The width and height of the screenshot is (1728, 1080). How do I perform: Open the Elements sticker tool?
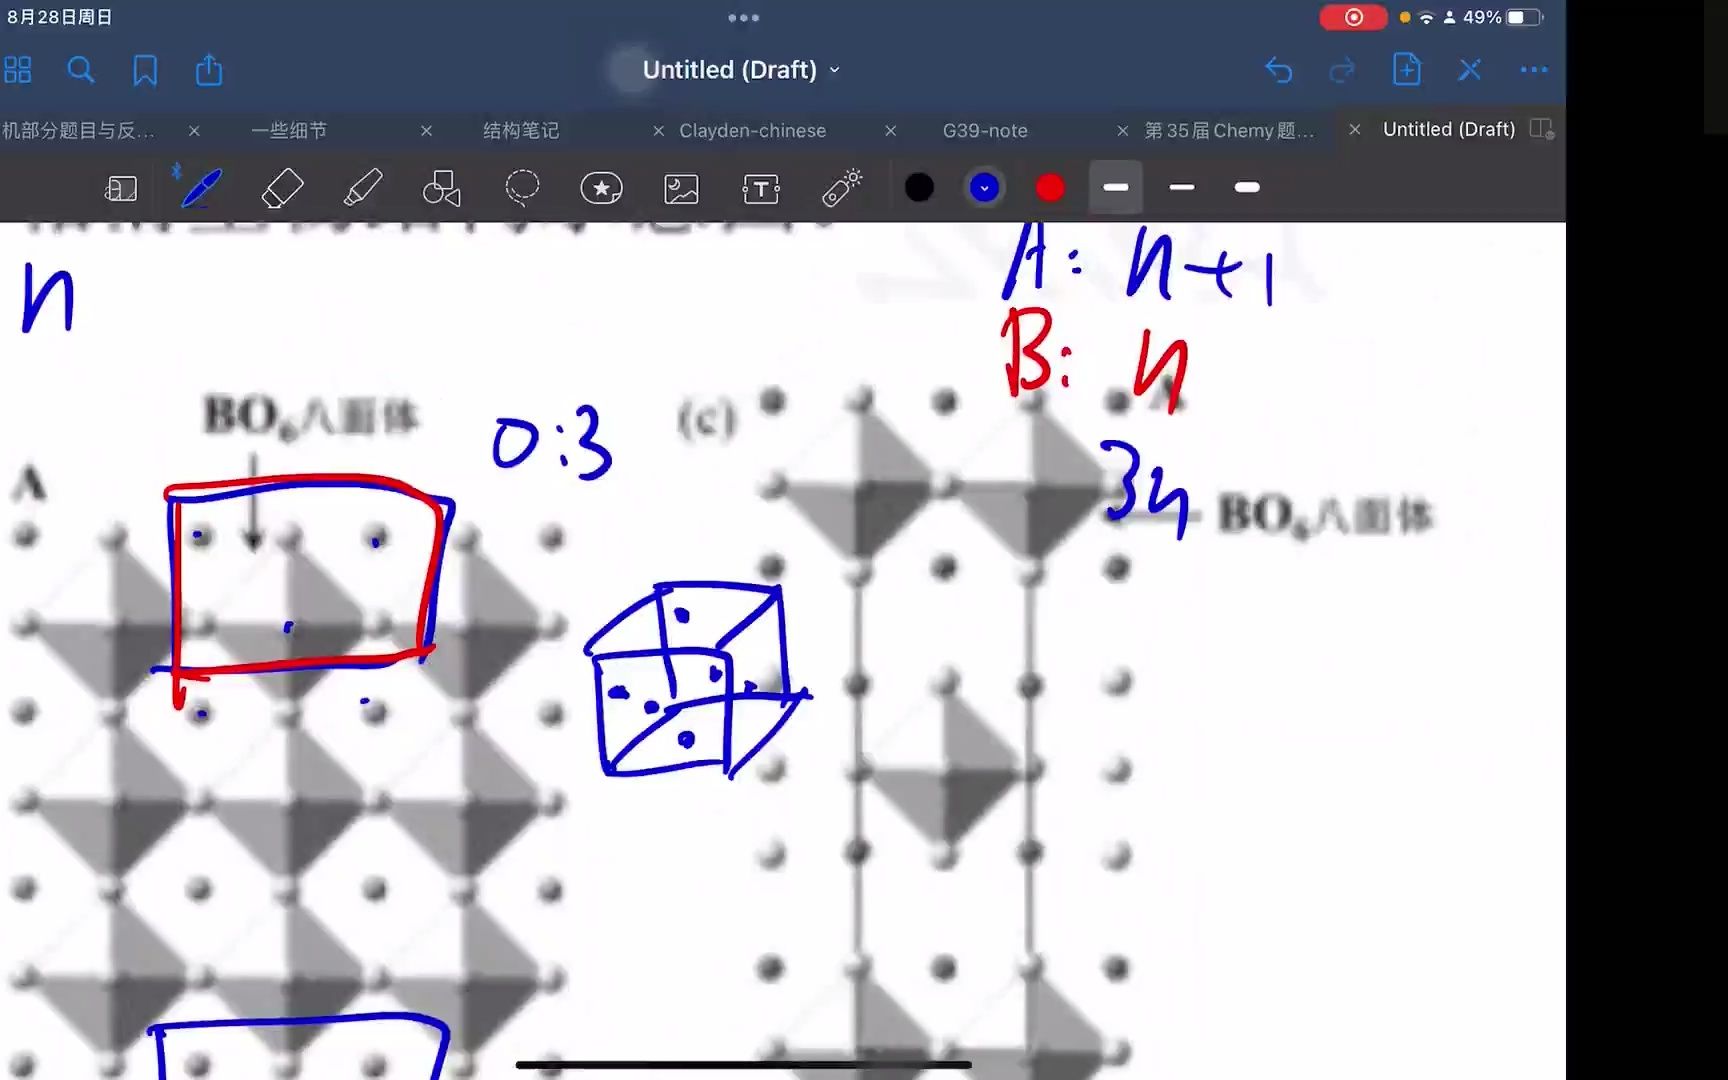[601, 188]
